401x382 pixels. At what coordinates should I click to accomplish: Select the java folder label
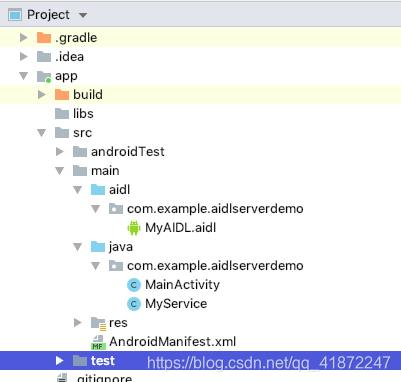click(x=121, y=247)
